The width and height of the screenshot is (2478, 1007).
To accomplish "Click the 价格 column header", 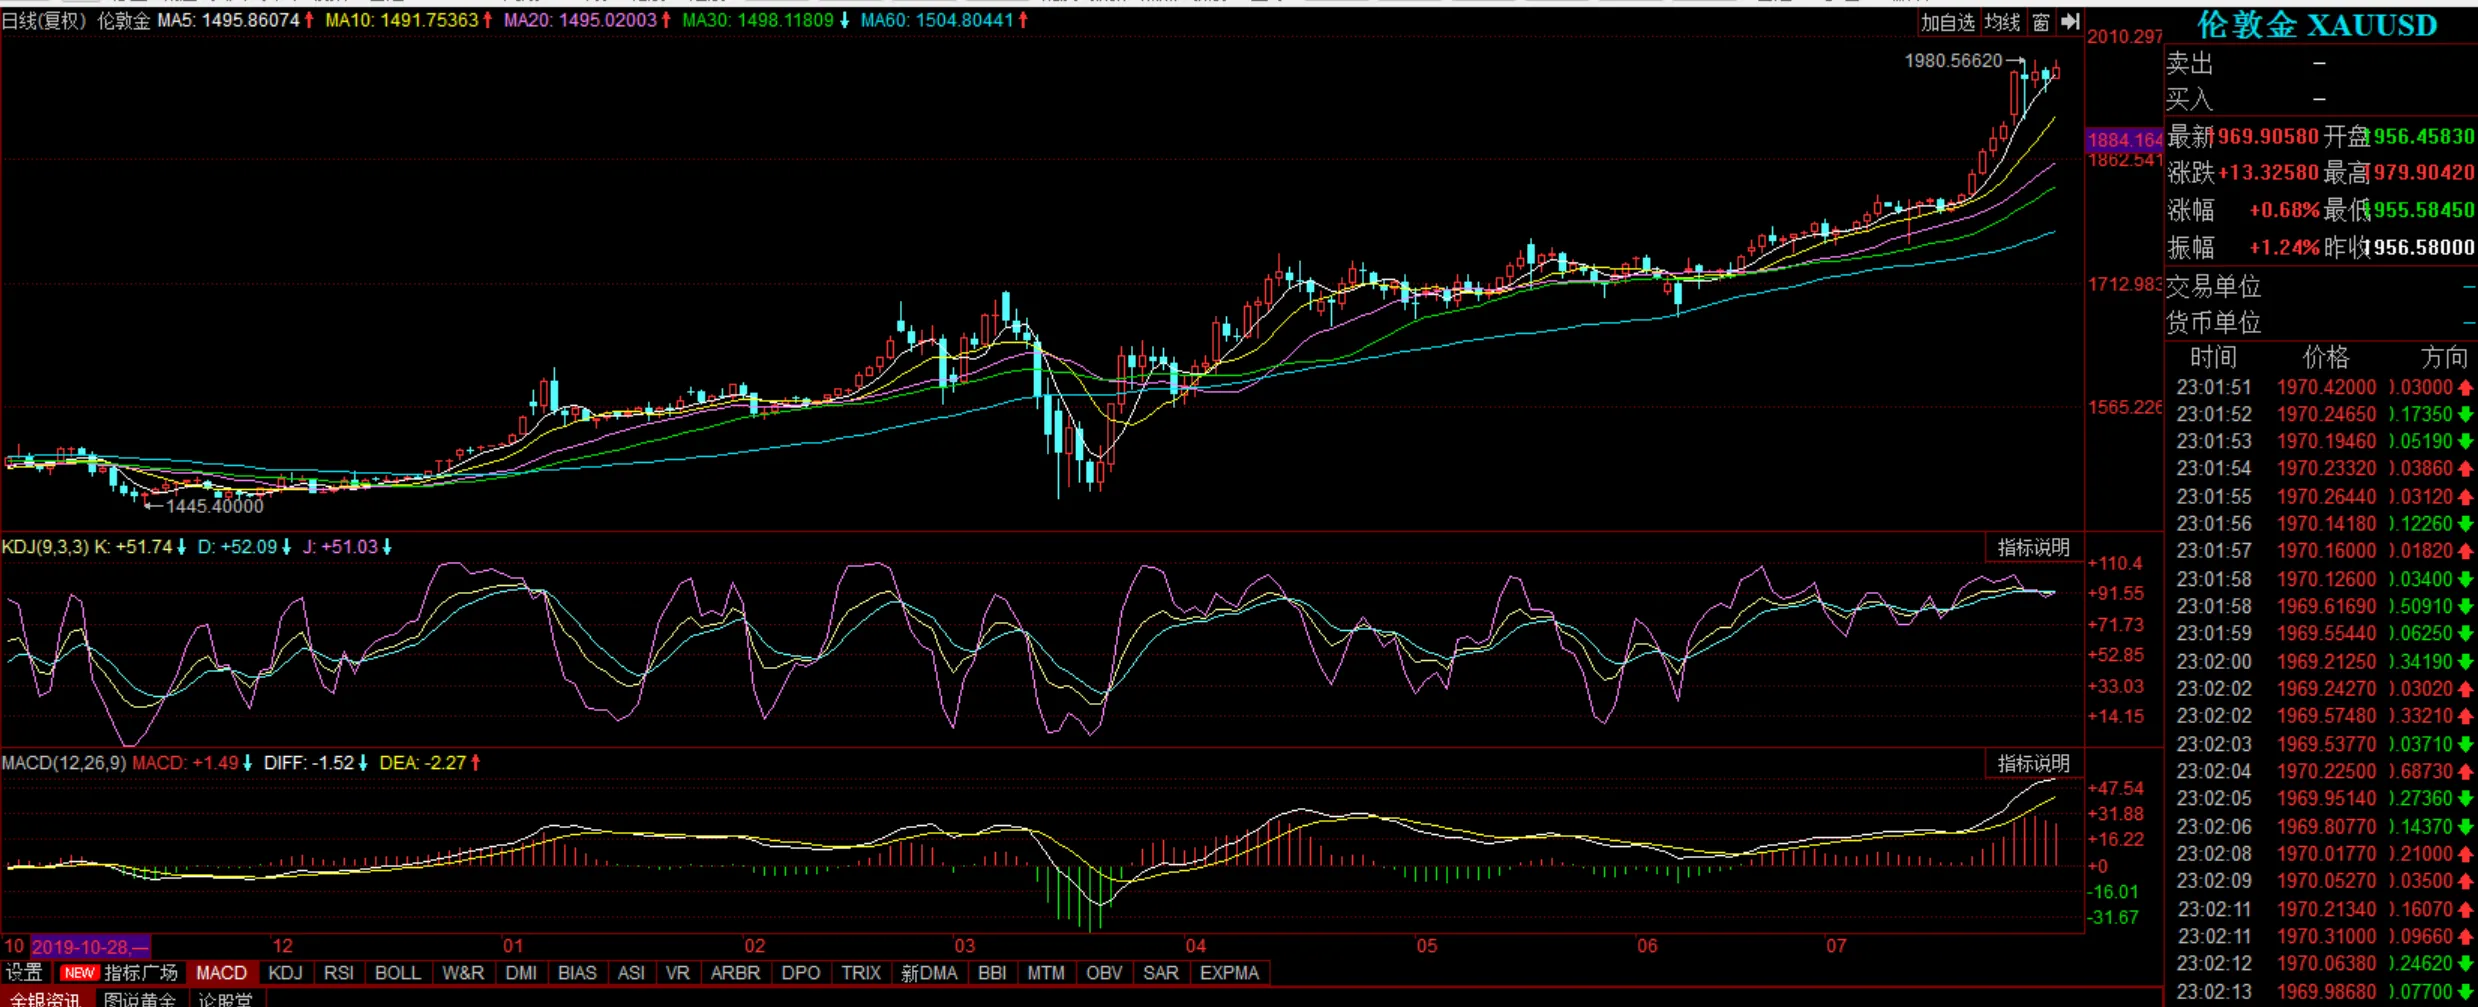I will coord(2326,357).
